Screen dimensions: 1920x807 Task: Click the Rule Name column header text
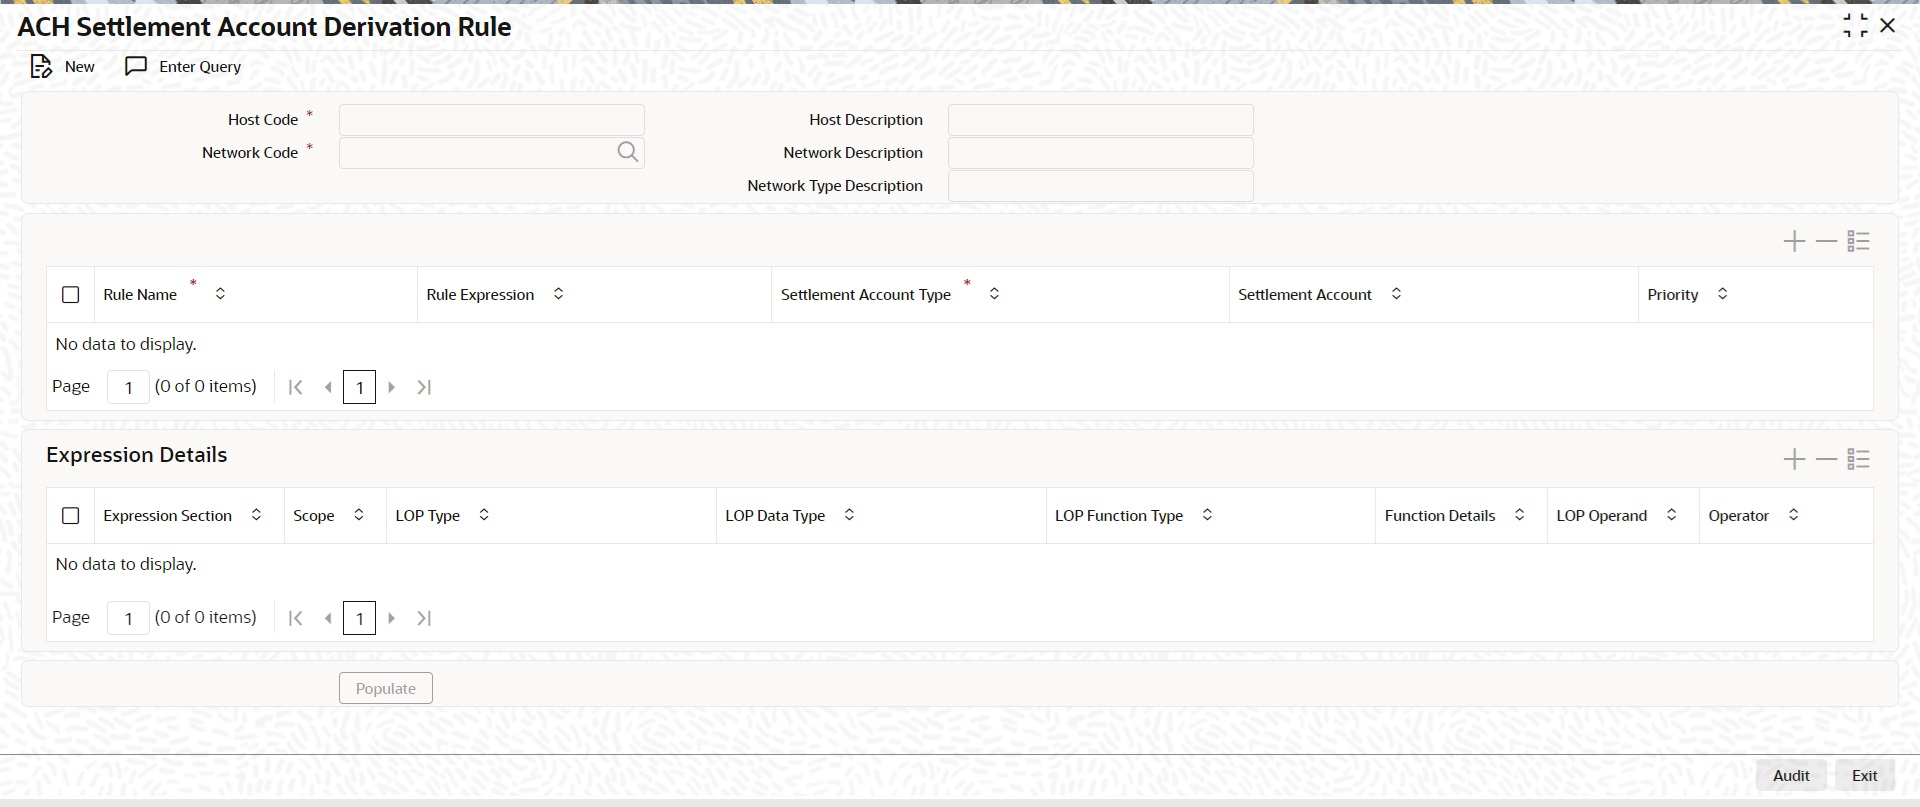tap(140, 295)
